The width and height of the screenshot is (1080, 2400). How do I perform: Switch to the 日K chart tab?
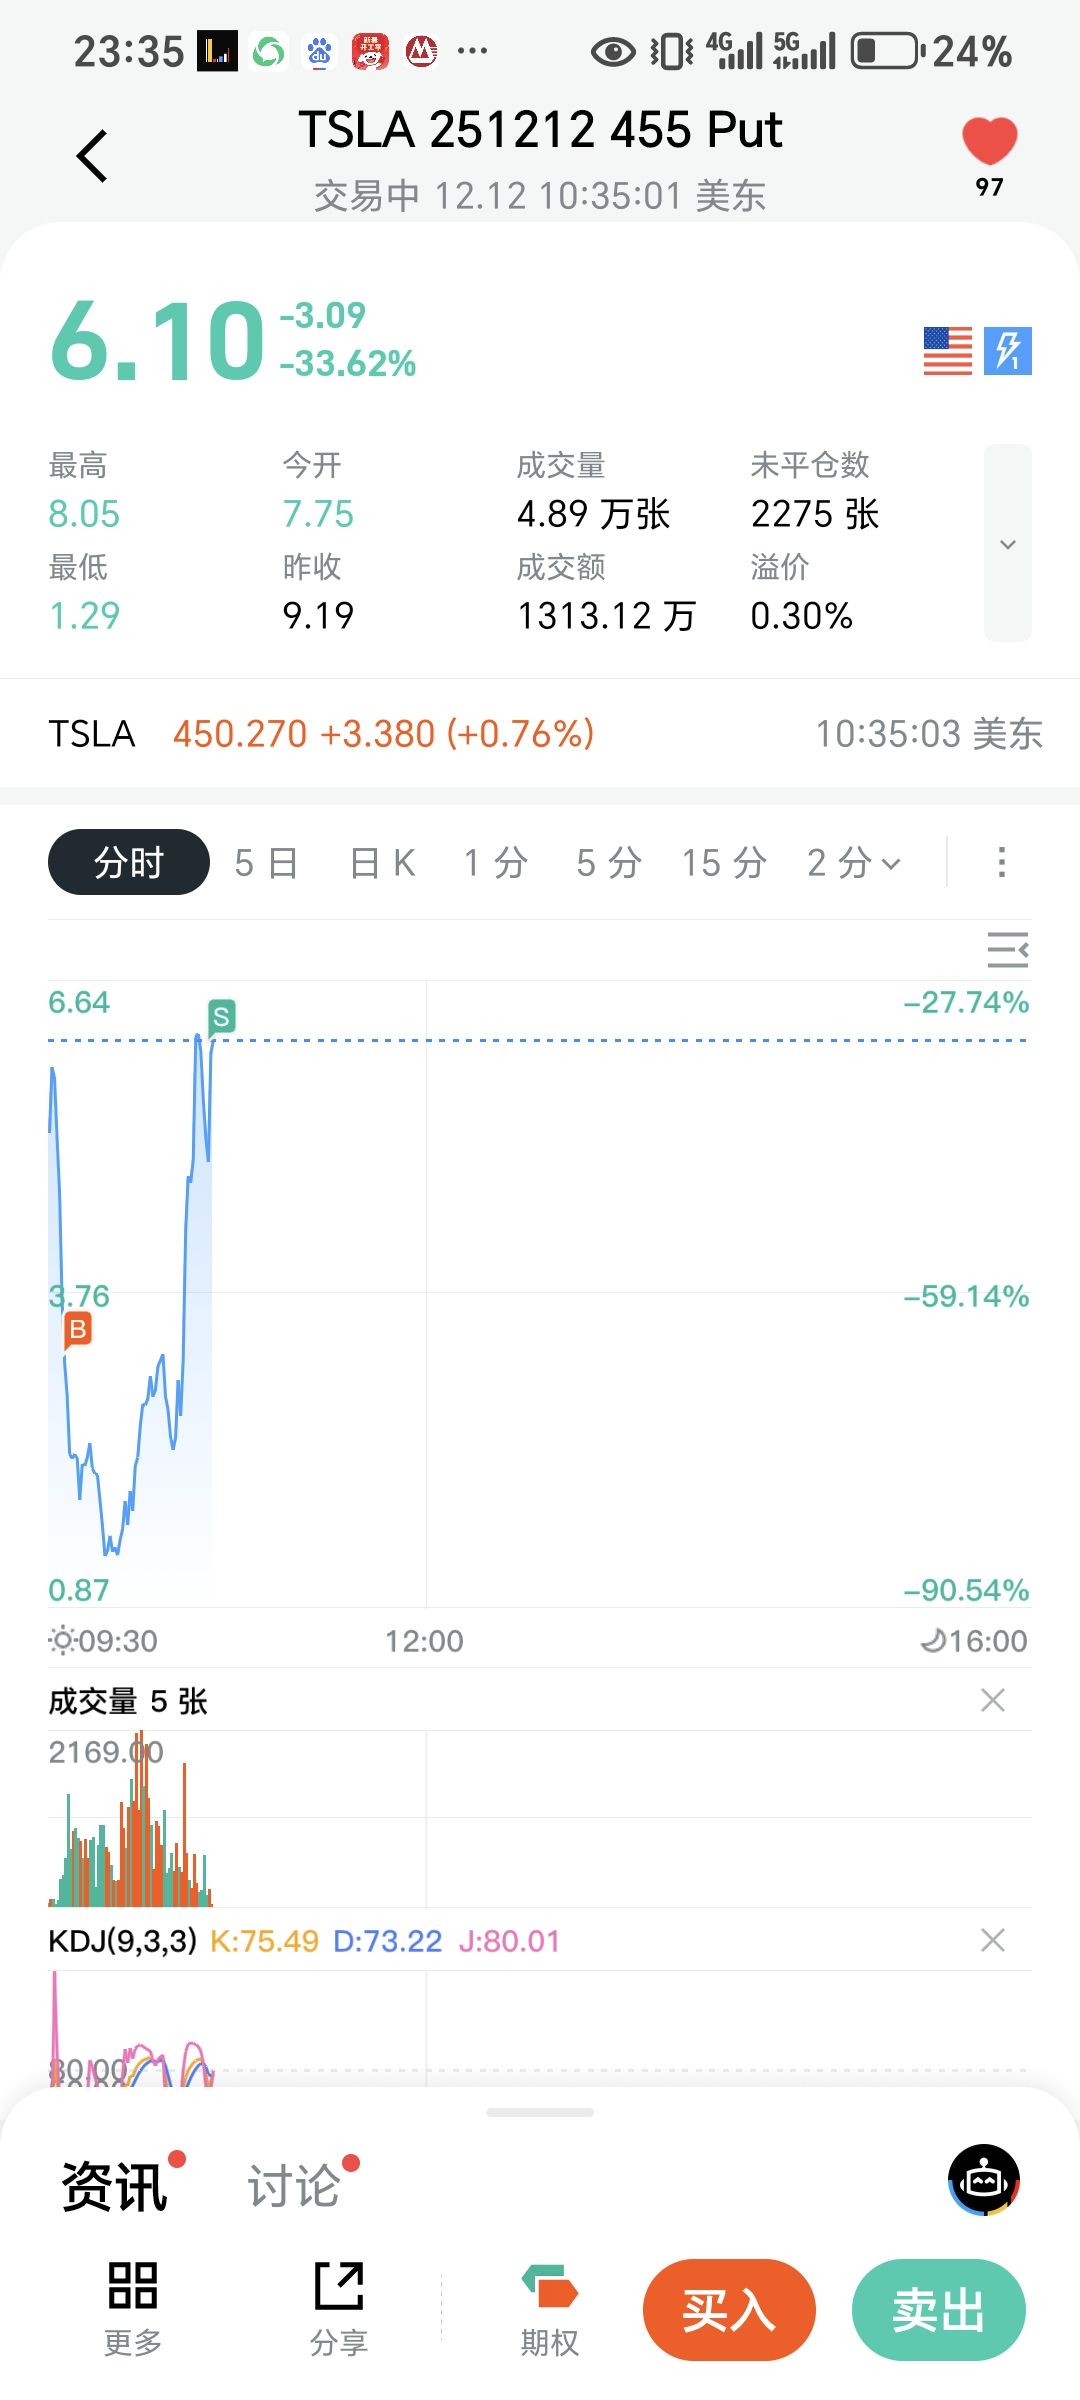pos(382,863)
